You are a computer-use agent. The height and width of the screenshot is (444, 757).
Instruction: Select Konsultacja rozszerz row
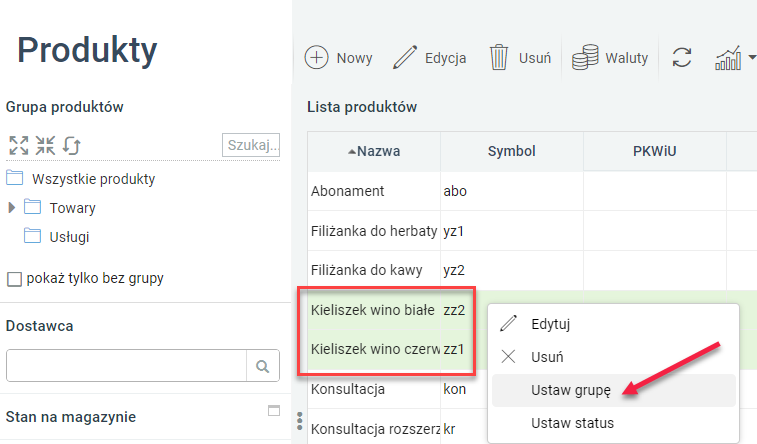click(x=375, y=429)
